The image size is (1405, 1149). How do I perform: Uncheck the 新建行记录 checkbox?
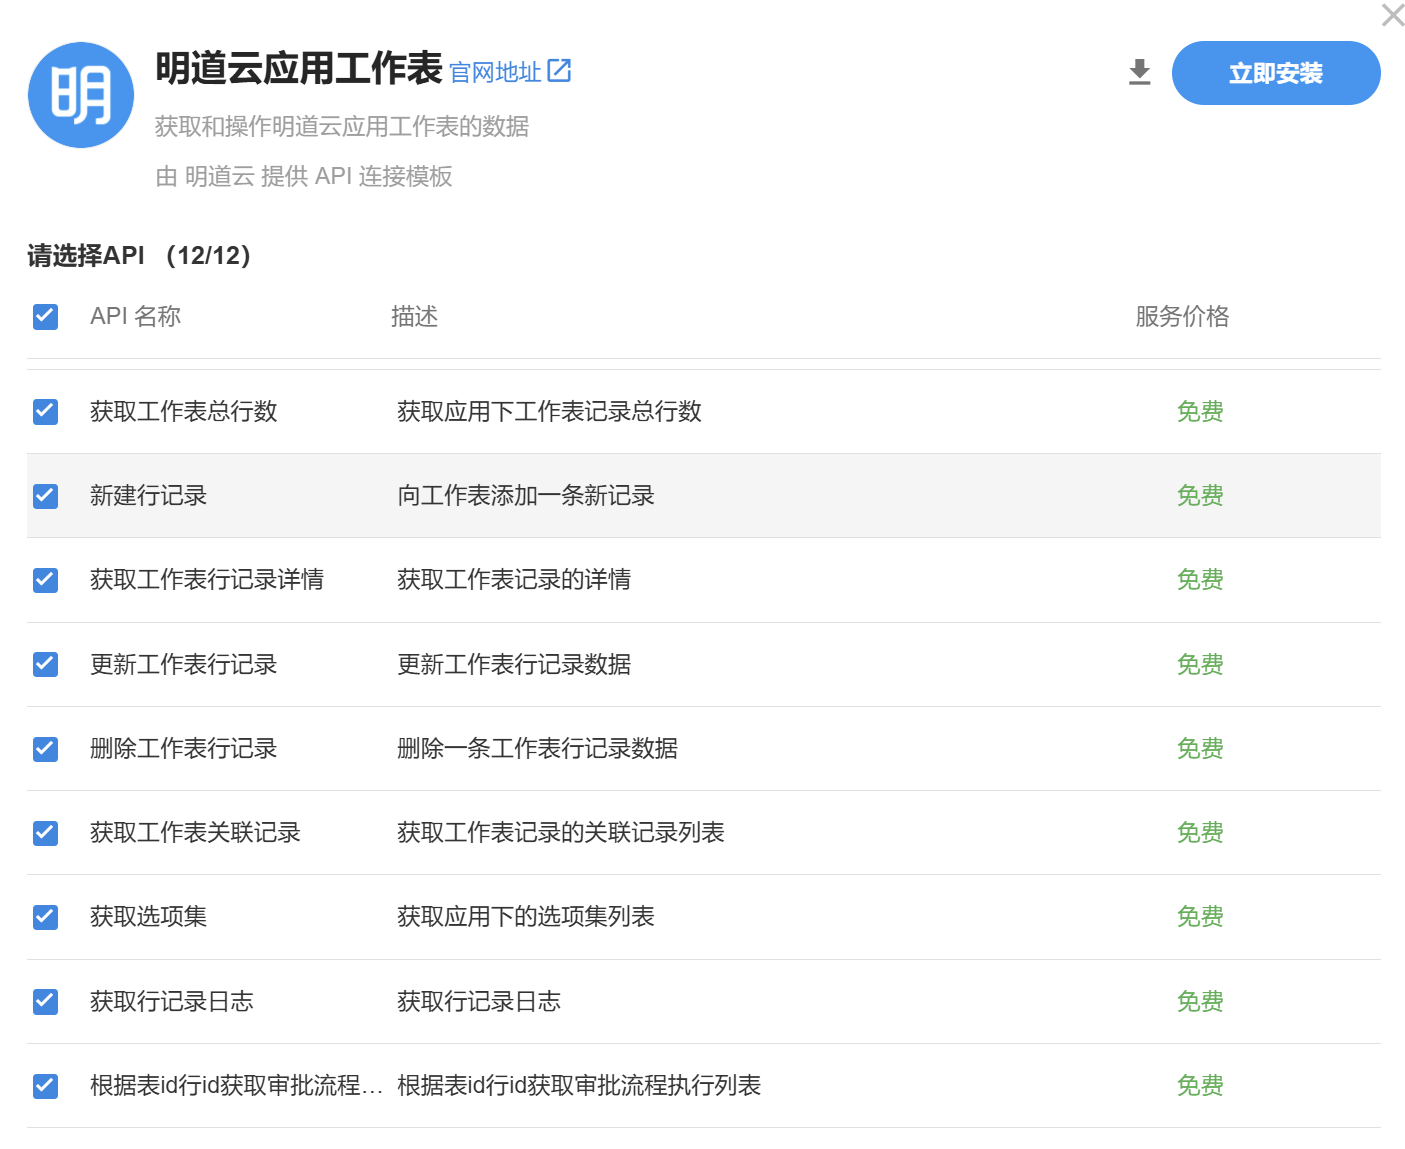click(46, 495)
